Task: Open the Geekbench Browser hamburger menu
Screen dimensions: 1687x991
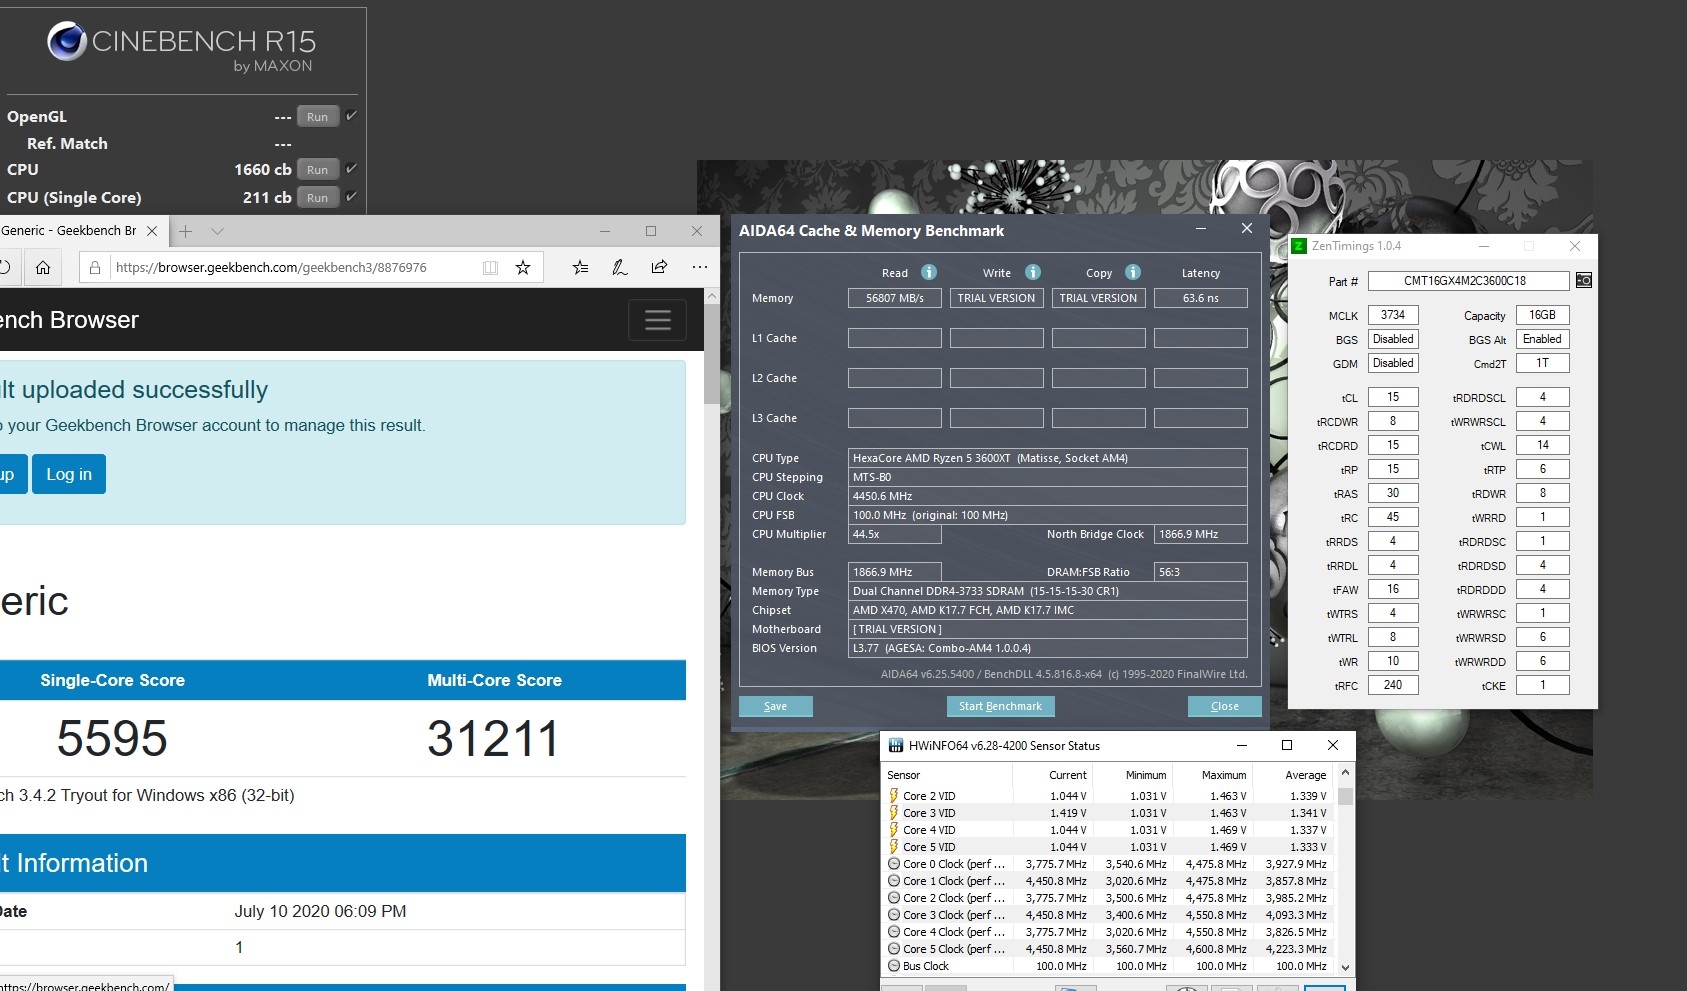Action: pos(658,320)
